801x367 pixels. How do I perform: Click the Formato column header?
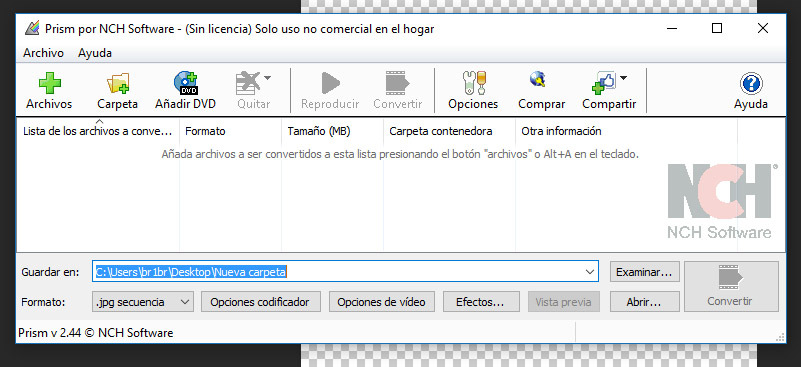tap(230, 131)
